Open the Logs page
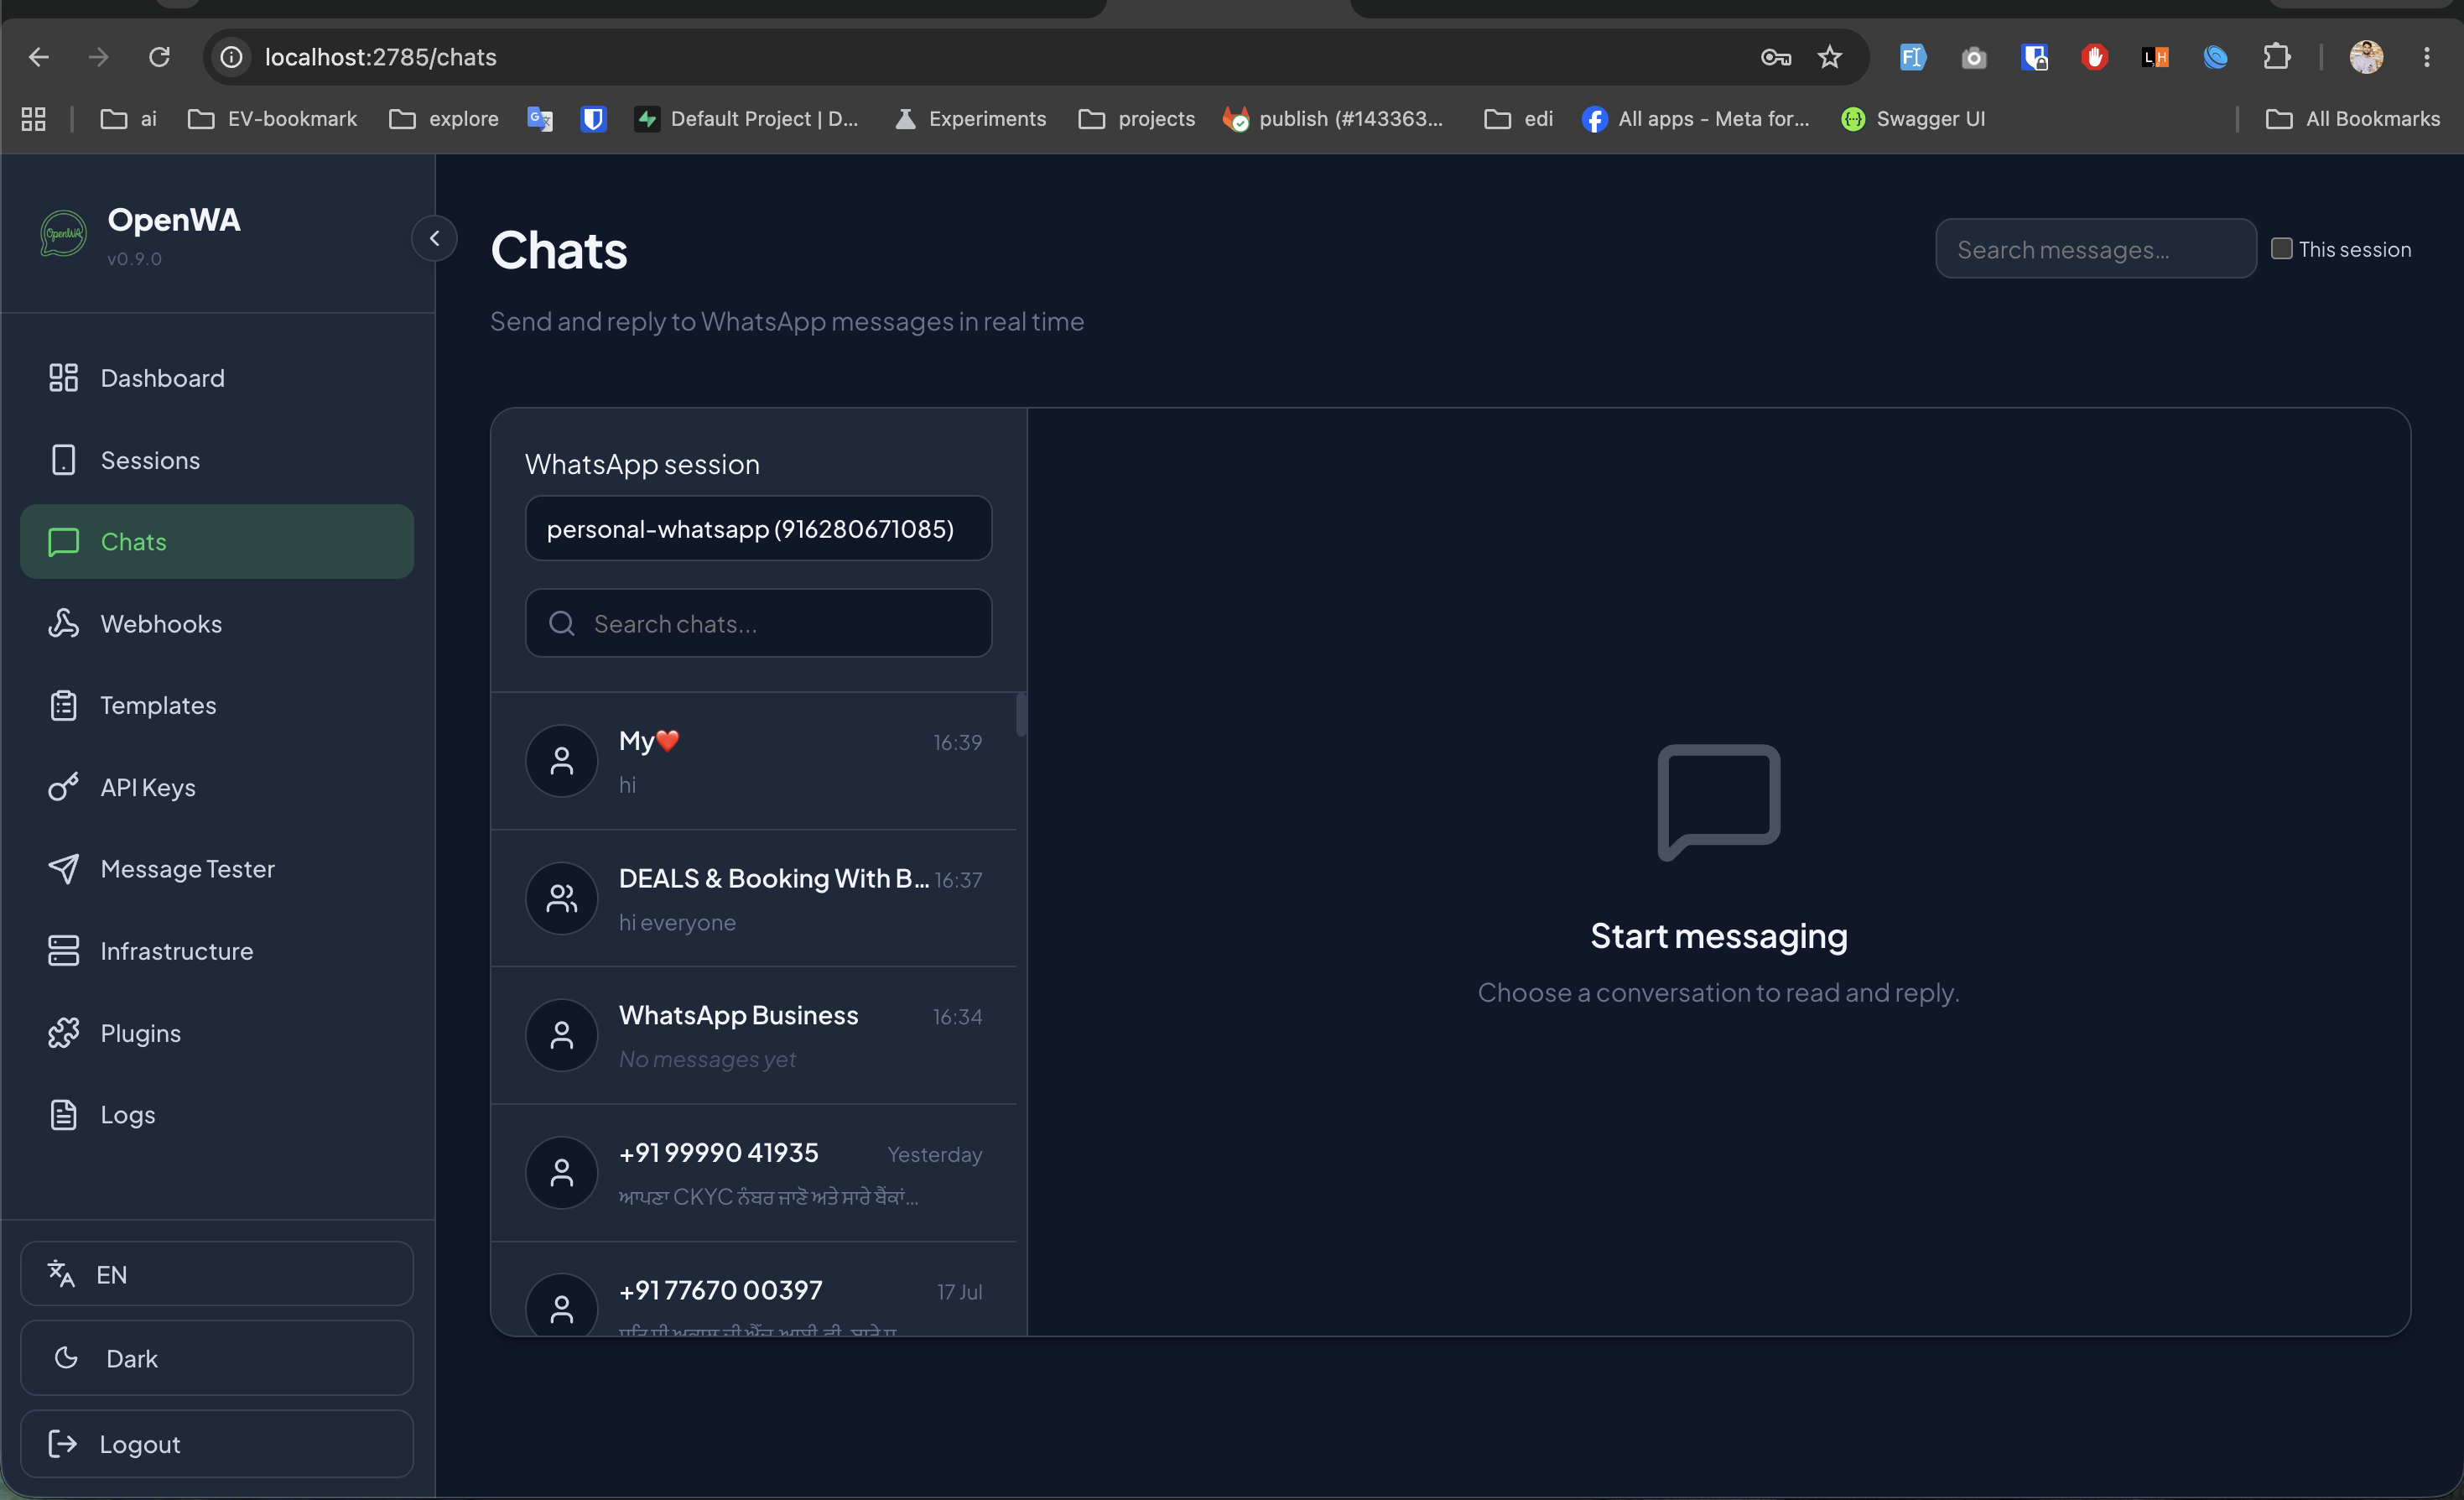 pos(217,1114)
